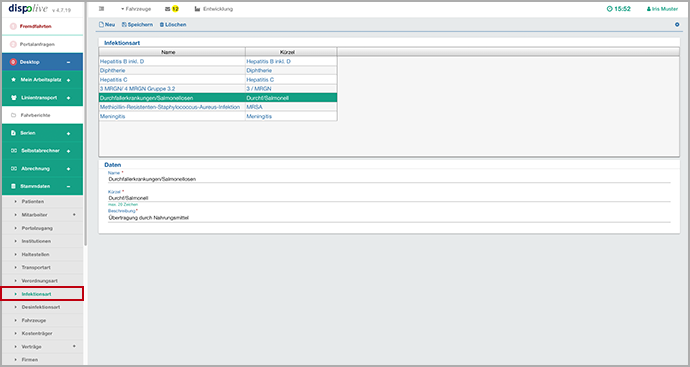Screen dimensions: 690x367
Task: Open Fahrzeuge under Stammdaten in sidebar
Action: 42,320
